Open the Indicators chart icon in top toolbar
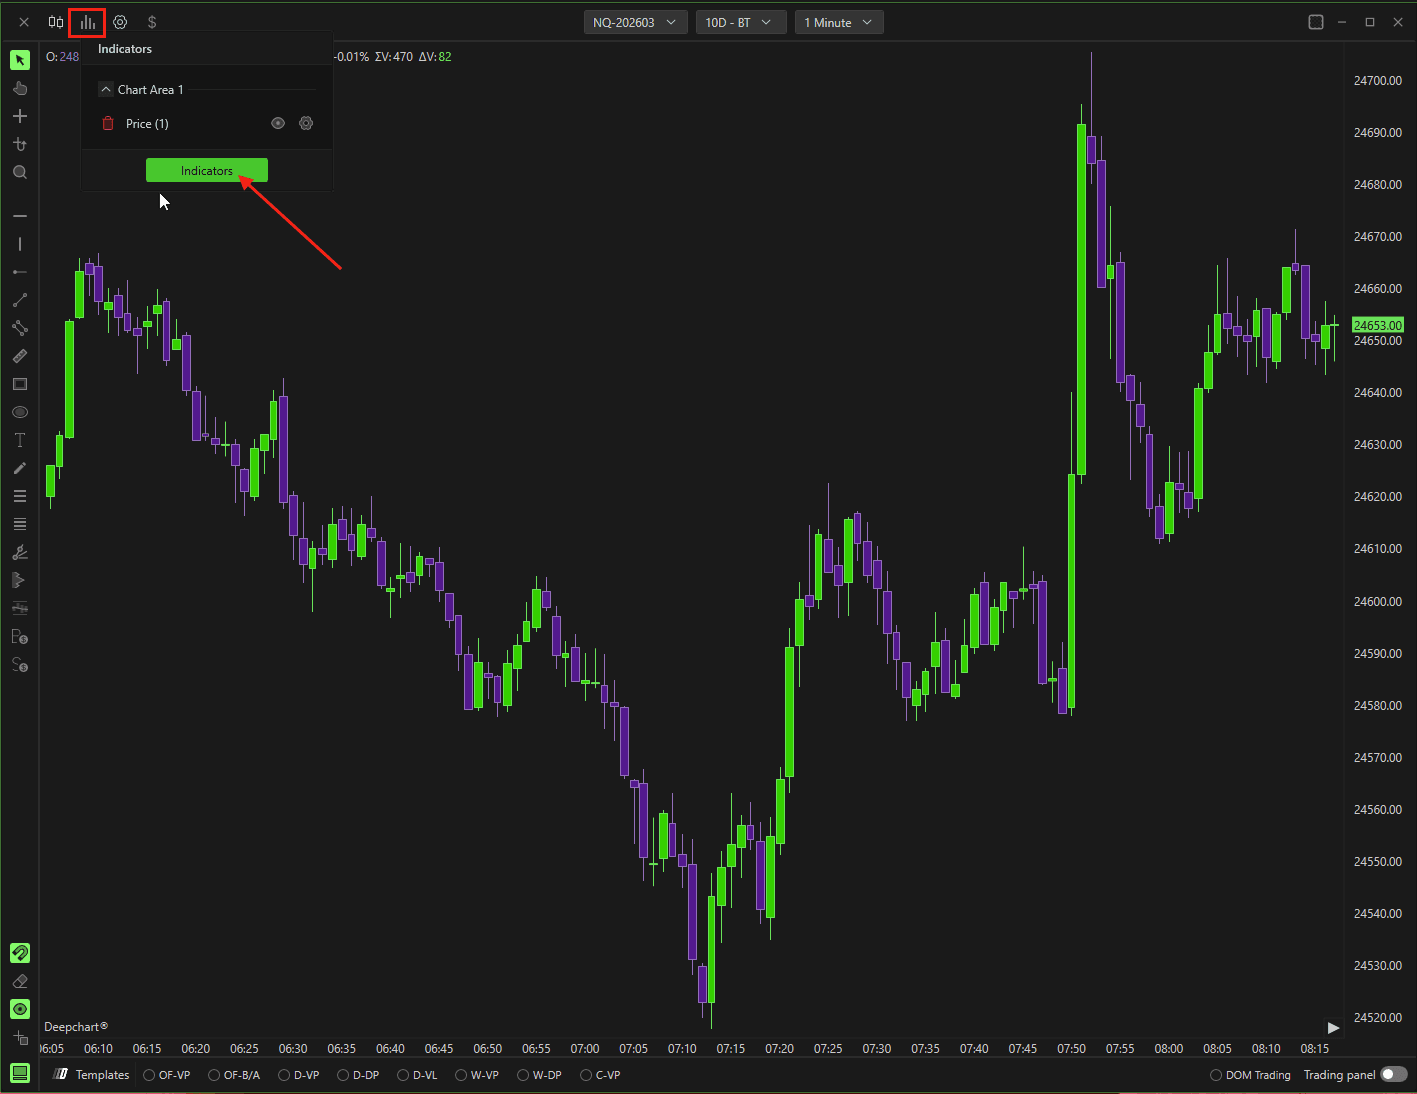The height and width of the screenshot is (1094, 1417). tap(87, 22)
